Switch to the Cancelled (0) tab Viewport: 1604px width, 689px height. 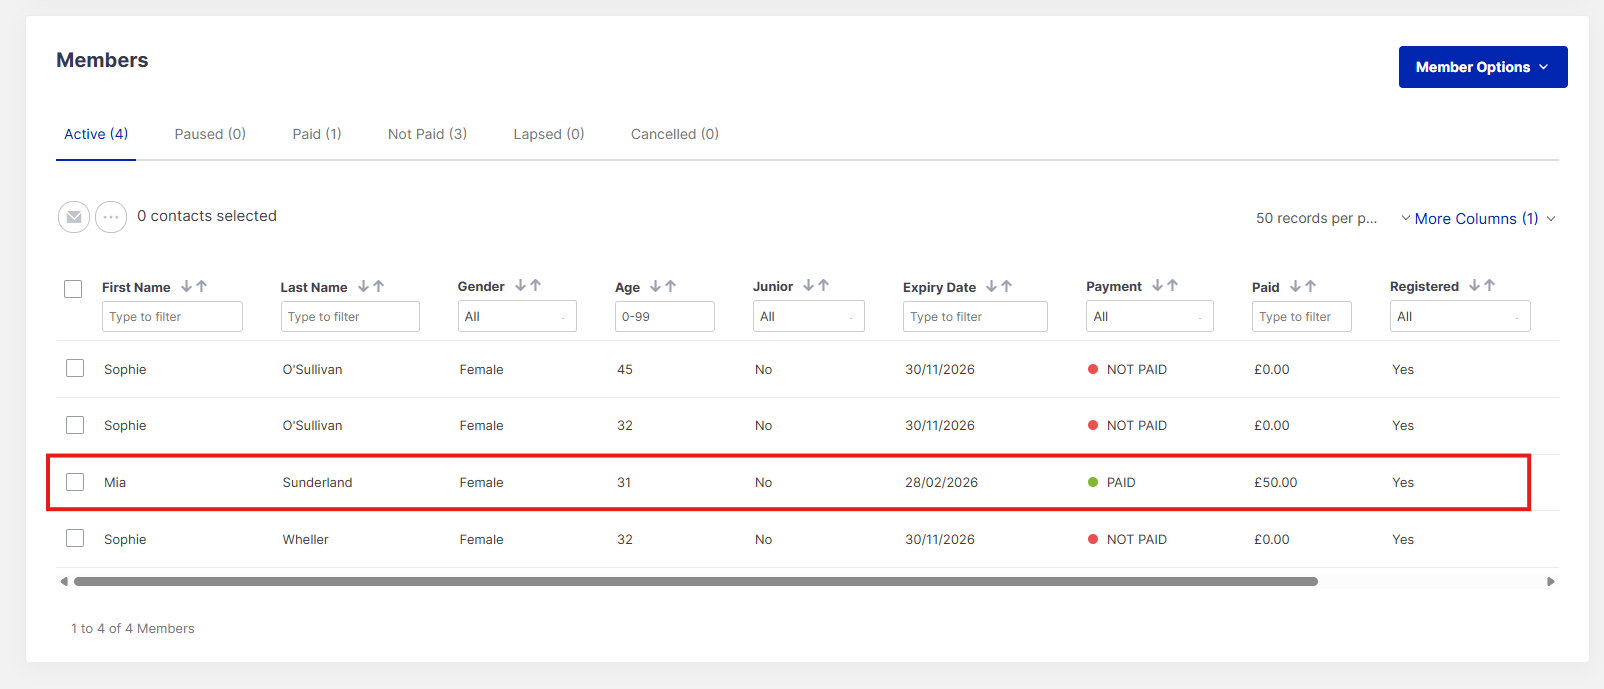tap(674, 134)
